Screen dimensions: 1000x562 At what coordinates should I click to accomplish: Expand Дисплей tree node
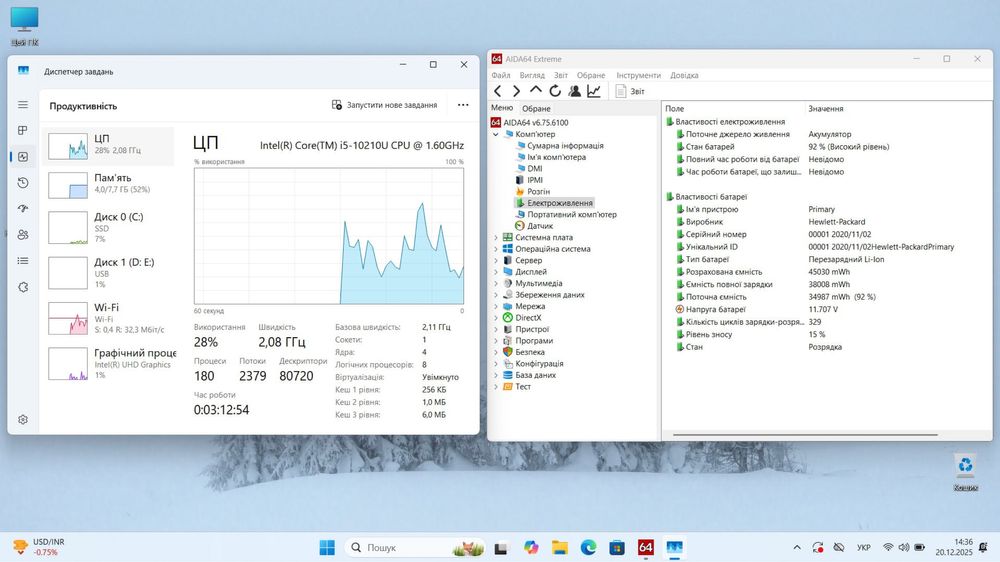[x=496, y=272]
